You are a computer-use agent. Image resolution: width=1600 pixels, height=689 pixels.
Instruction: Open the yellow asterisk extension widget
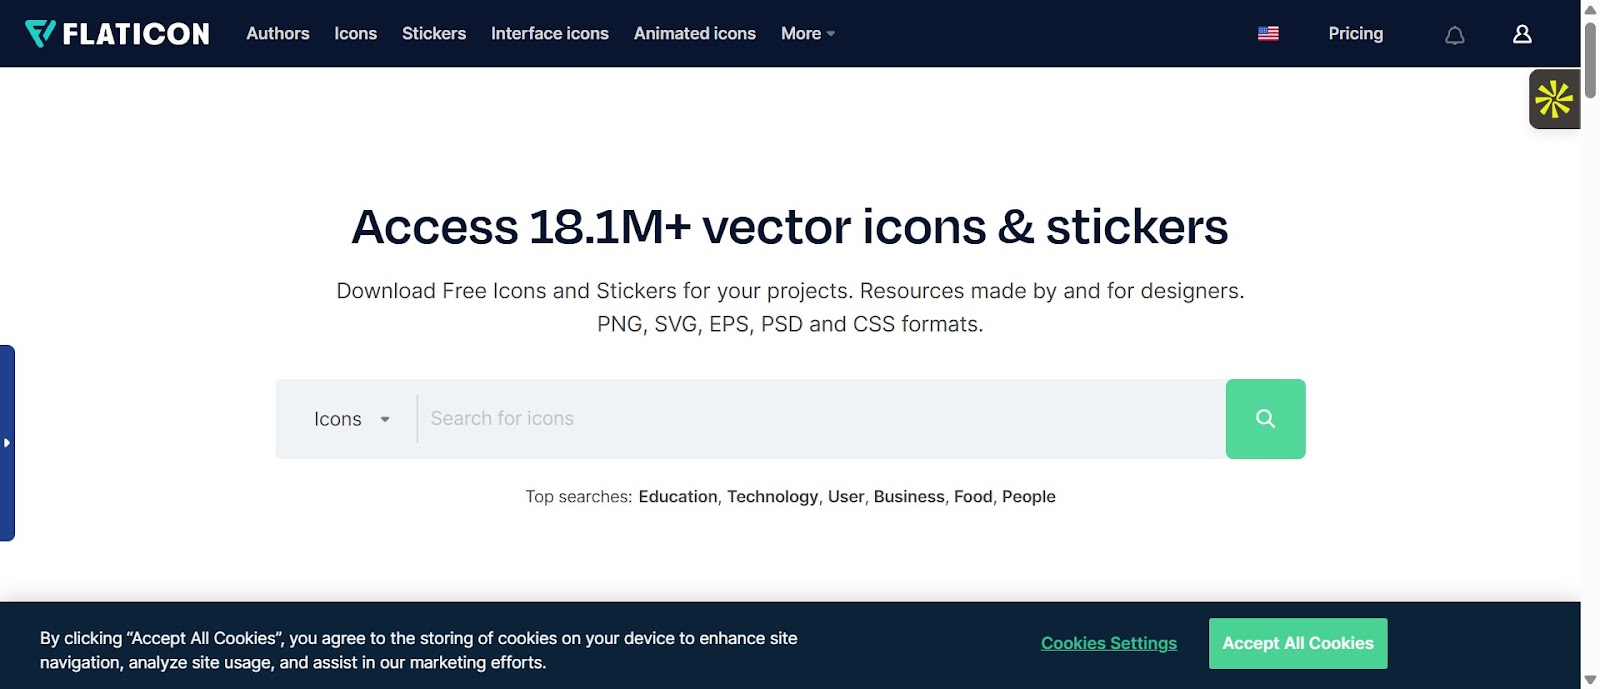1554,99
